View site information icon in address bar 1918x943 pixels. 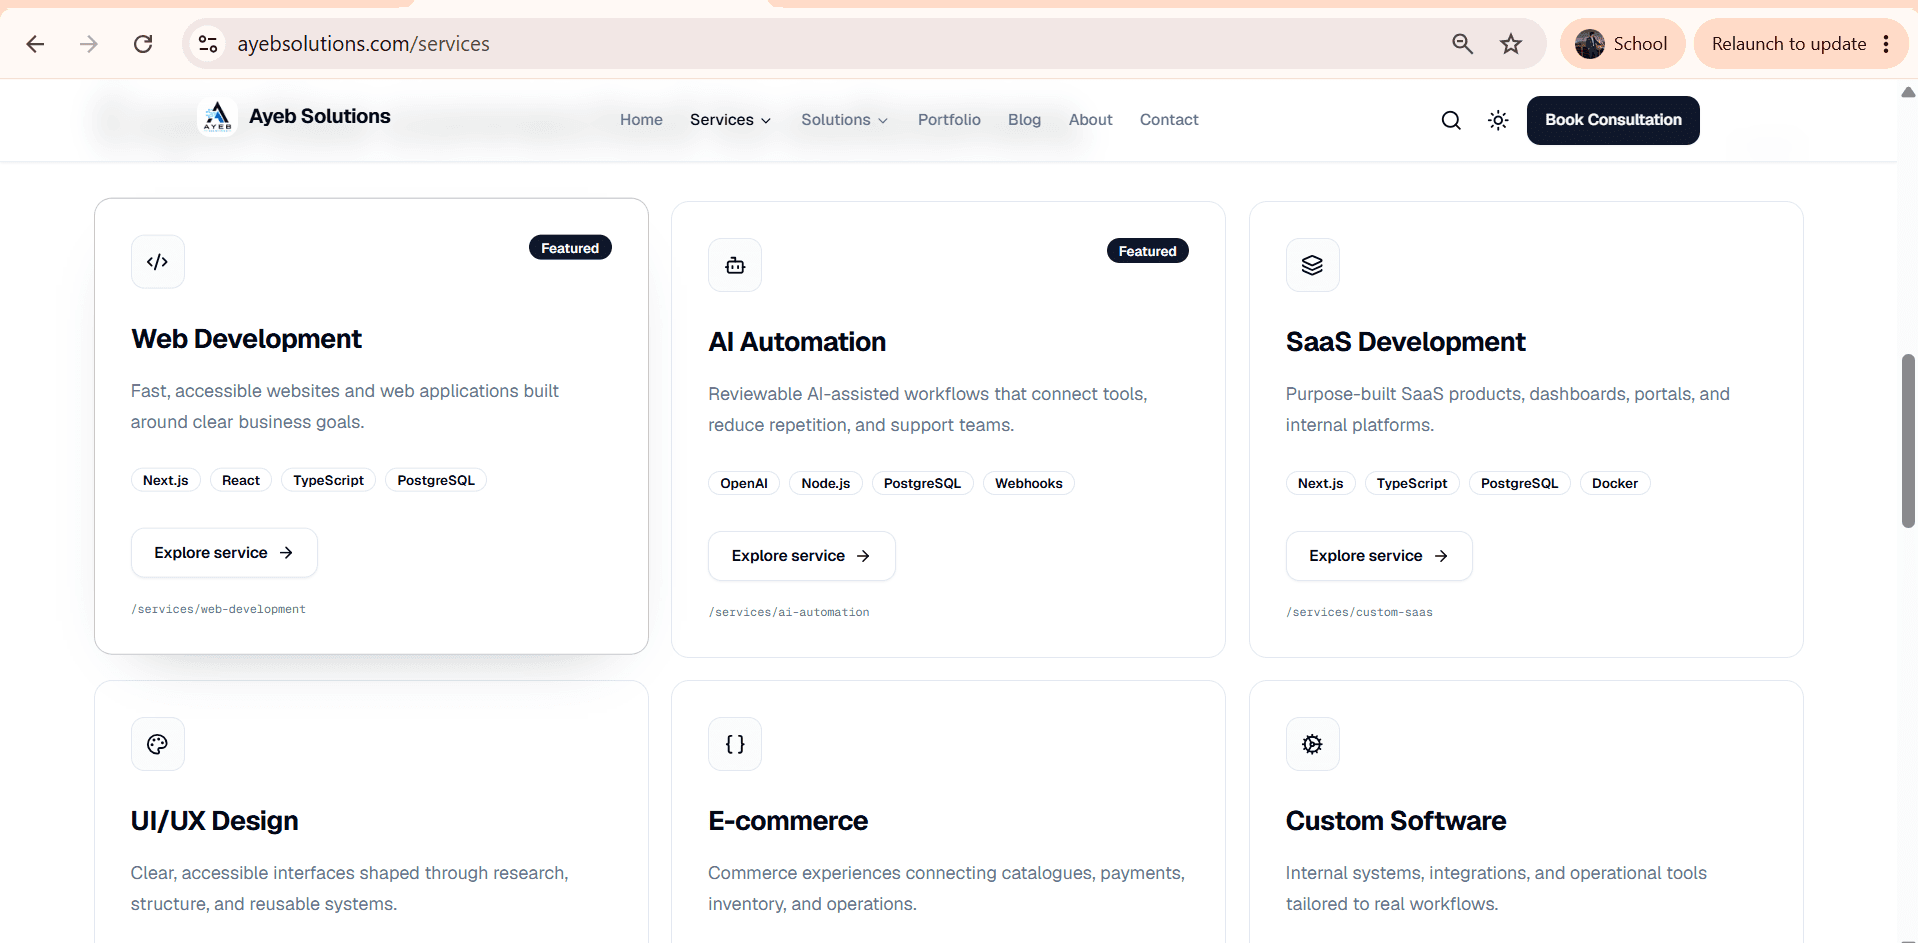[x=208, y=44]
